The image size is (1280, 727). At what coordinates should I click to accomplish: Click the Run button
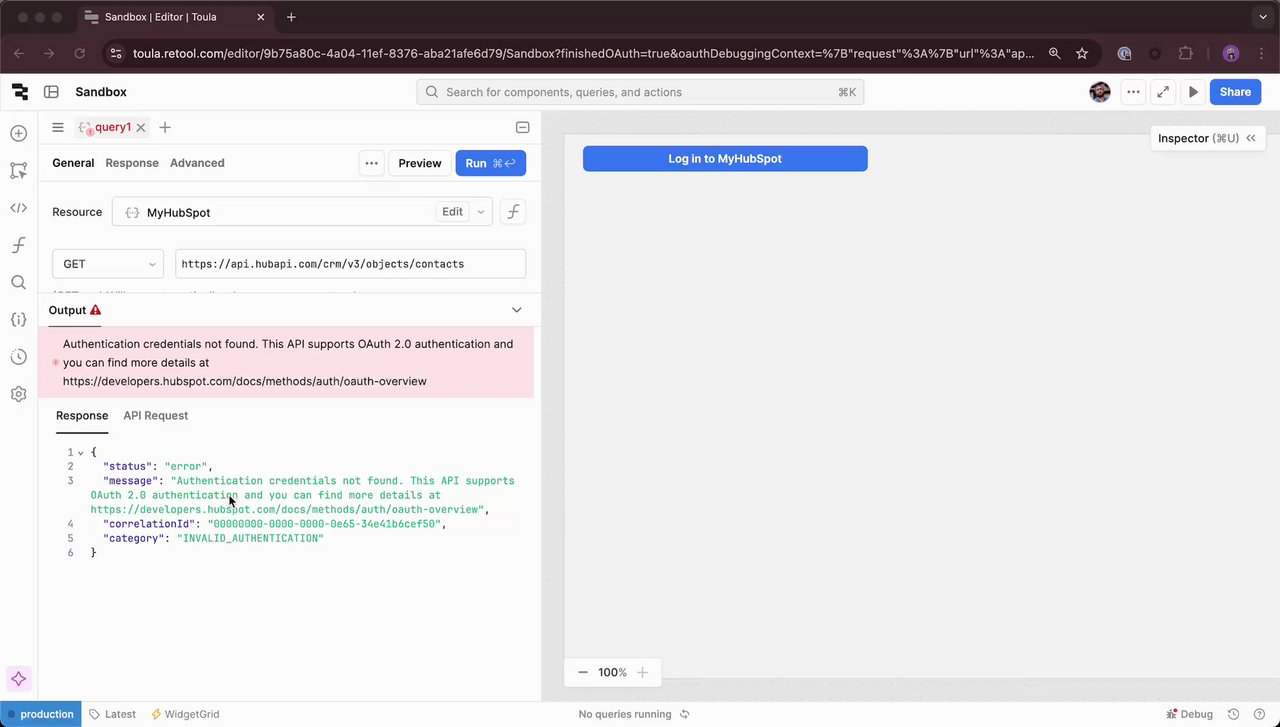point(491,163)
